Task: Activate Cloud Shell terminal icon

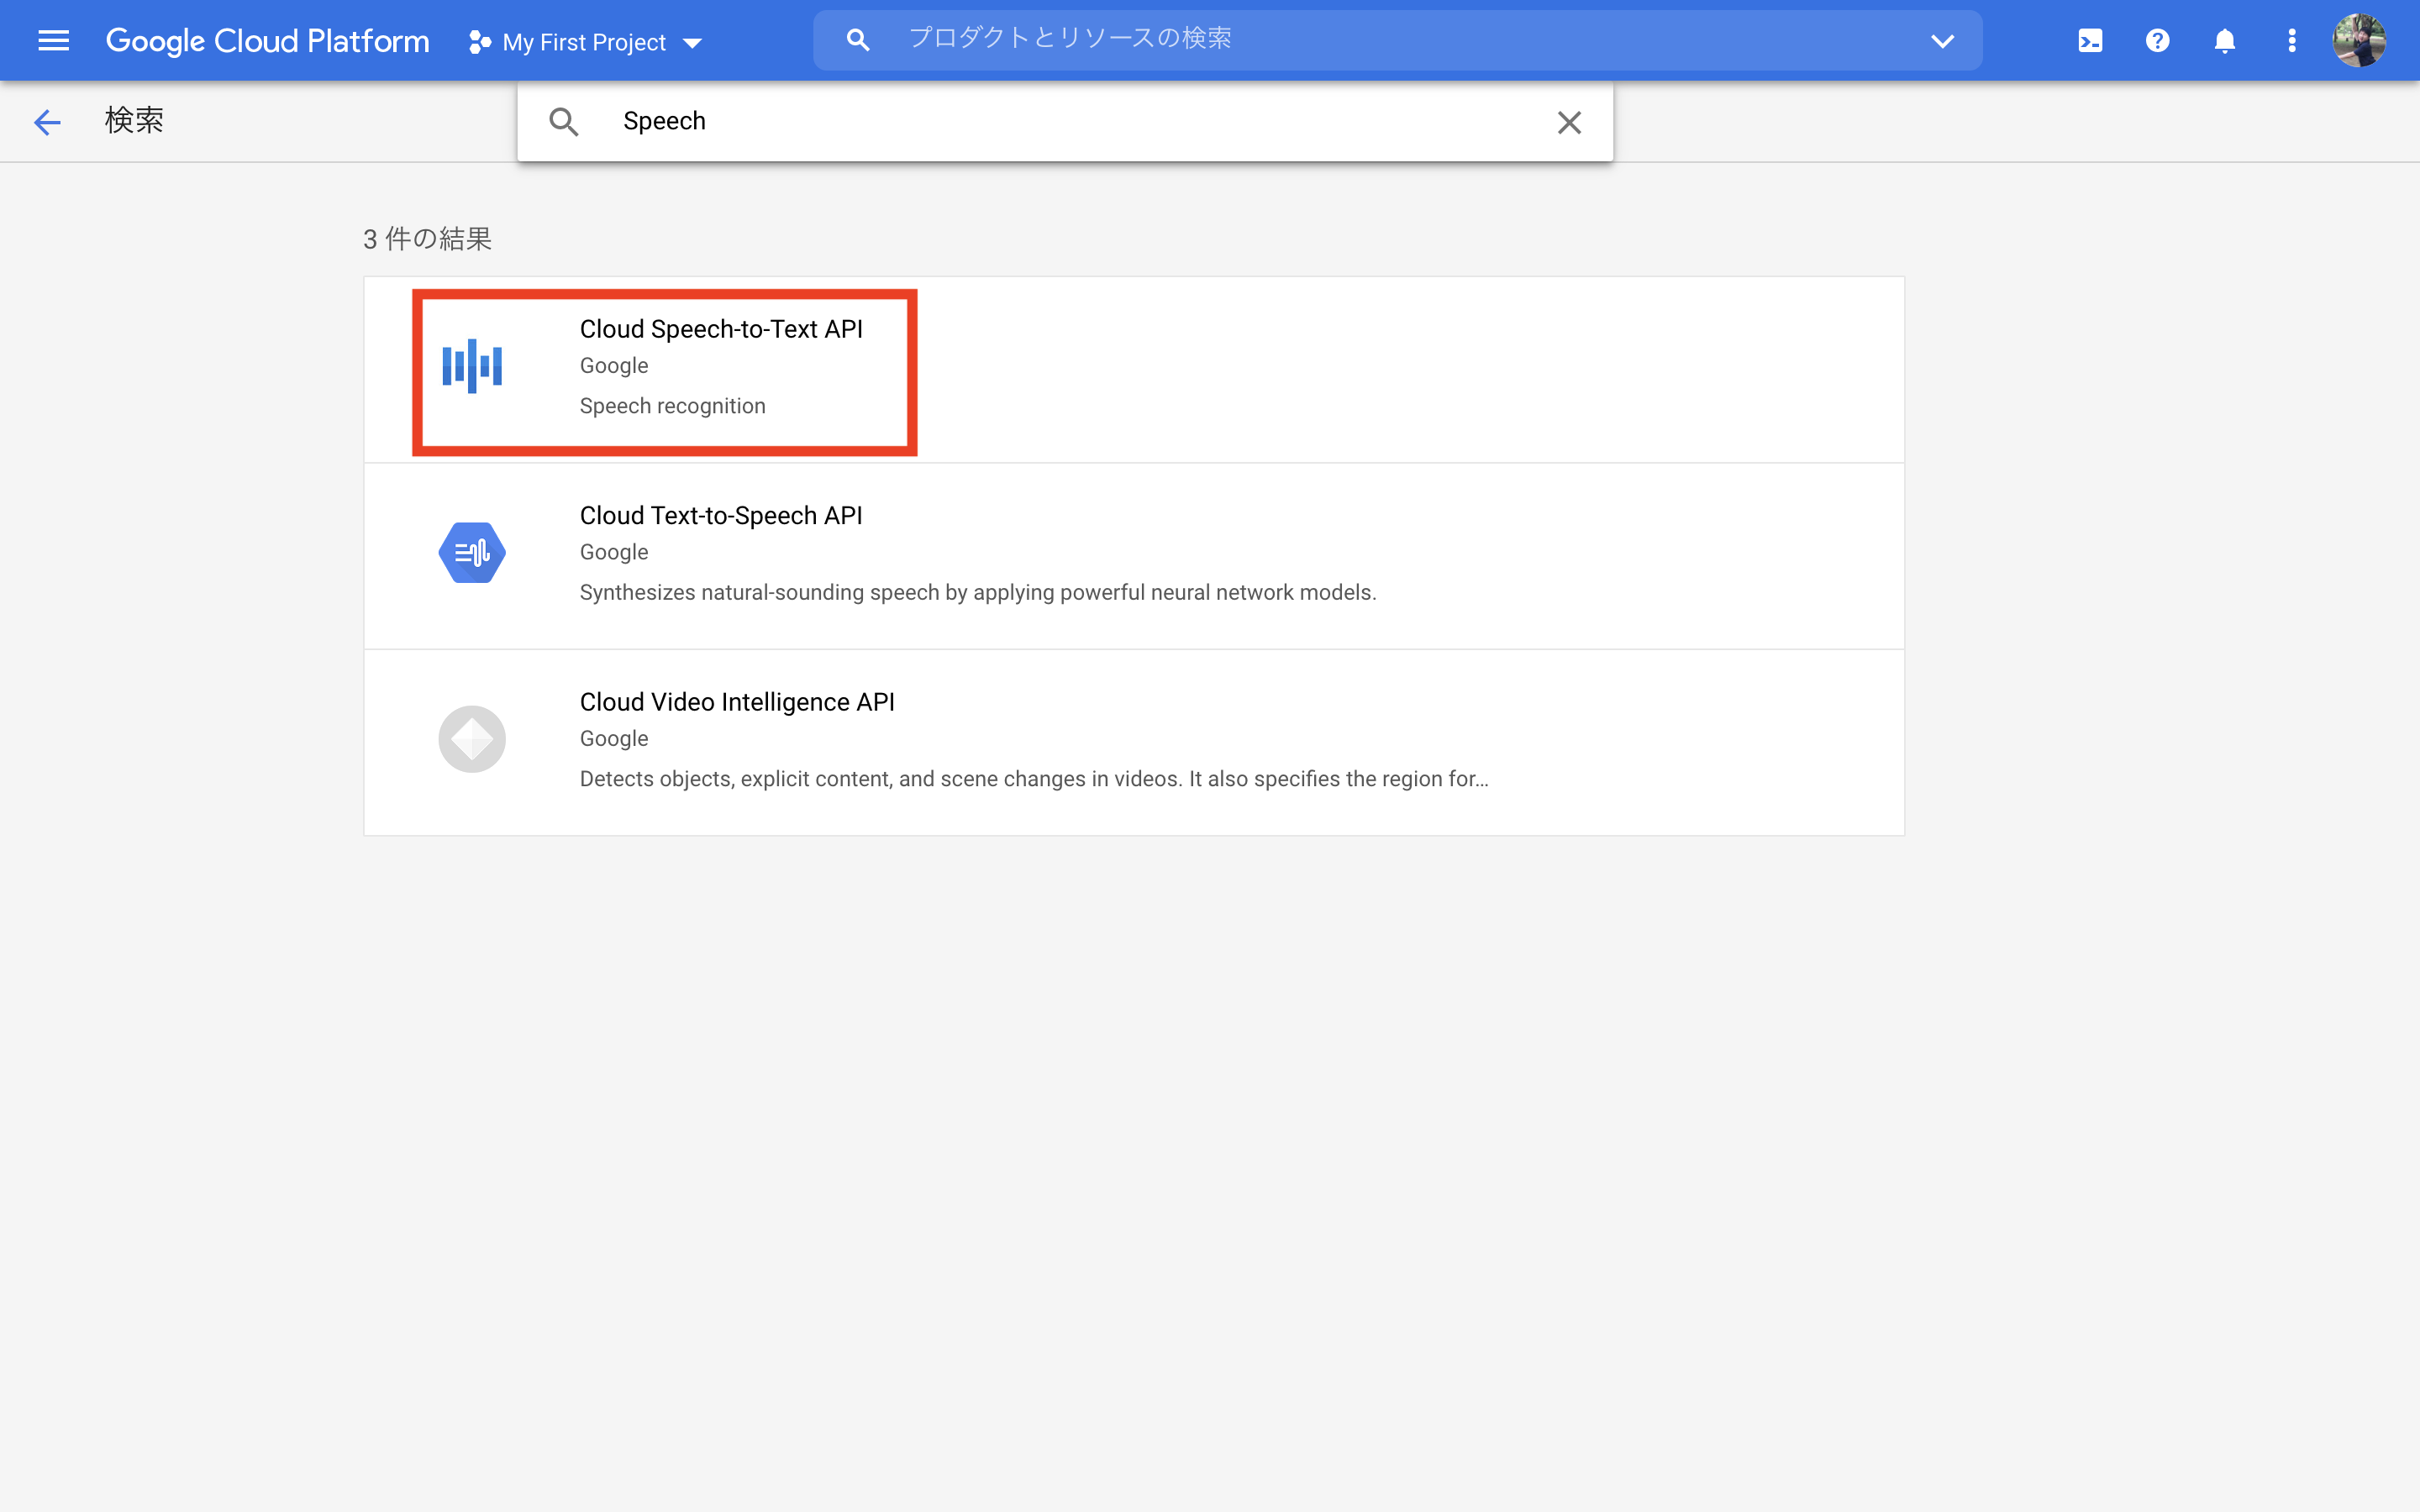Action: coord(2090,41)
